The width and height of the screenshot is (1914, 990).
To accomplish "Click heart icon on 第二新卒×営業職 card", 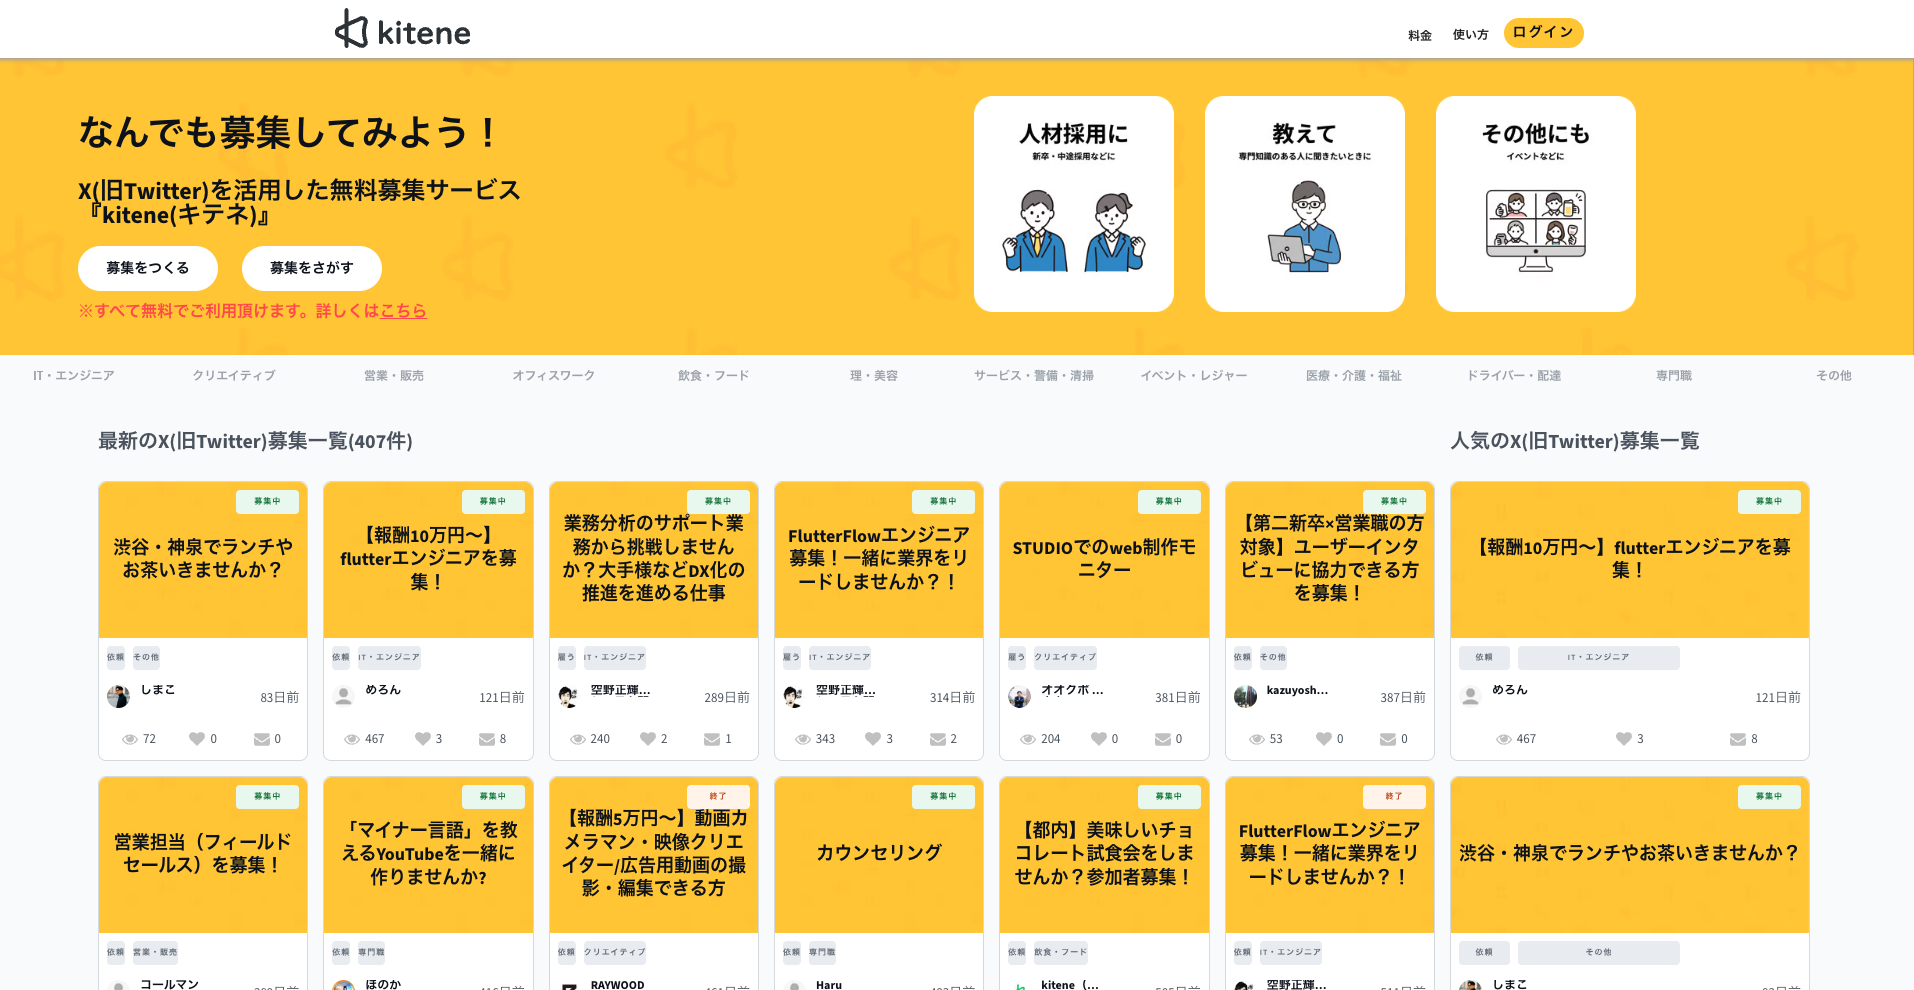I will (x=1324, y=739).
